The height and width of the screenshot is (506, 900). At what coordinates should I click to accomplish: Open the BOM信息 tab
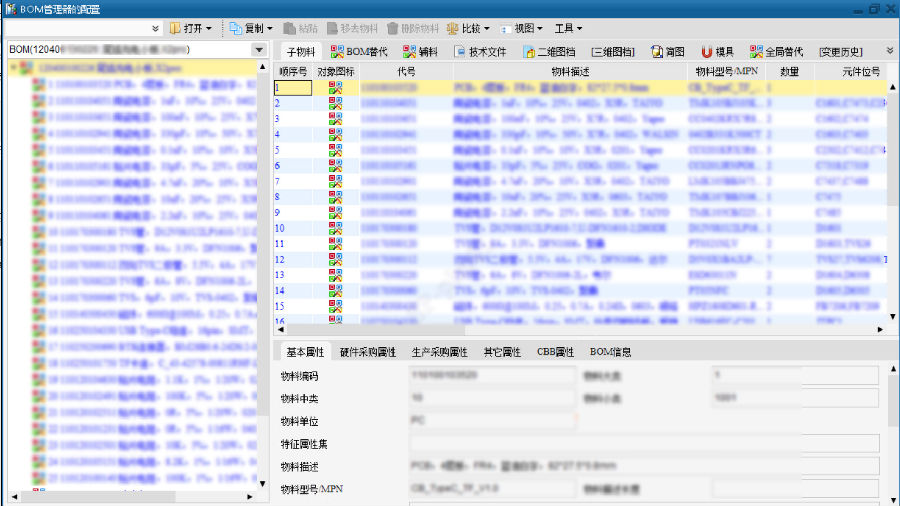tap(610, 352)
